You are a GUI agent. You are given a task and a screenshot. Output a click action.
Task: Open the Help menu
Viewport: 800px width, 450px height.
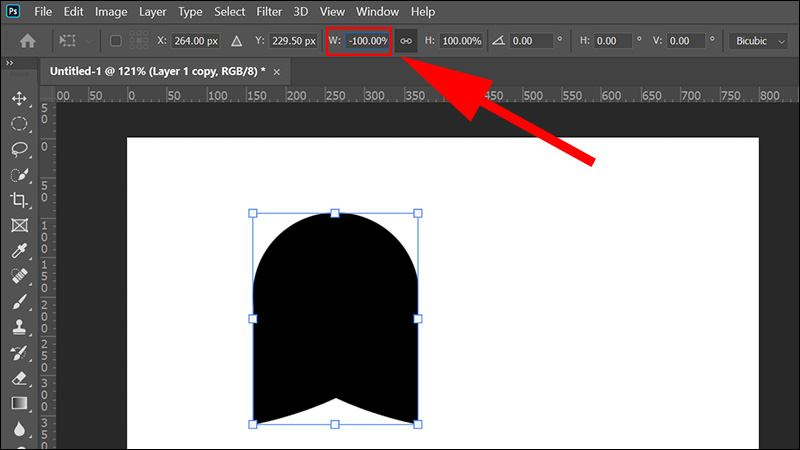pos(423,11)
